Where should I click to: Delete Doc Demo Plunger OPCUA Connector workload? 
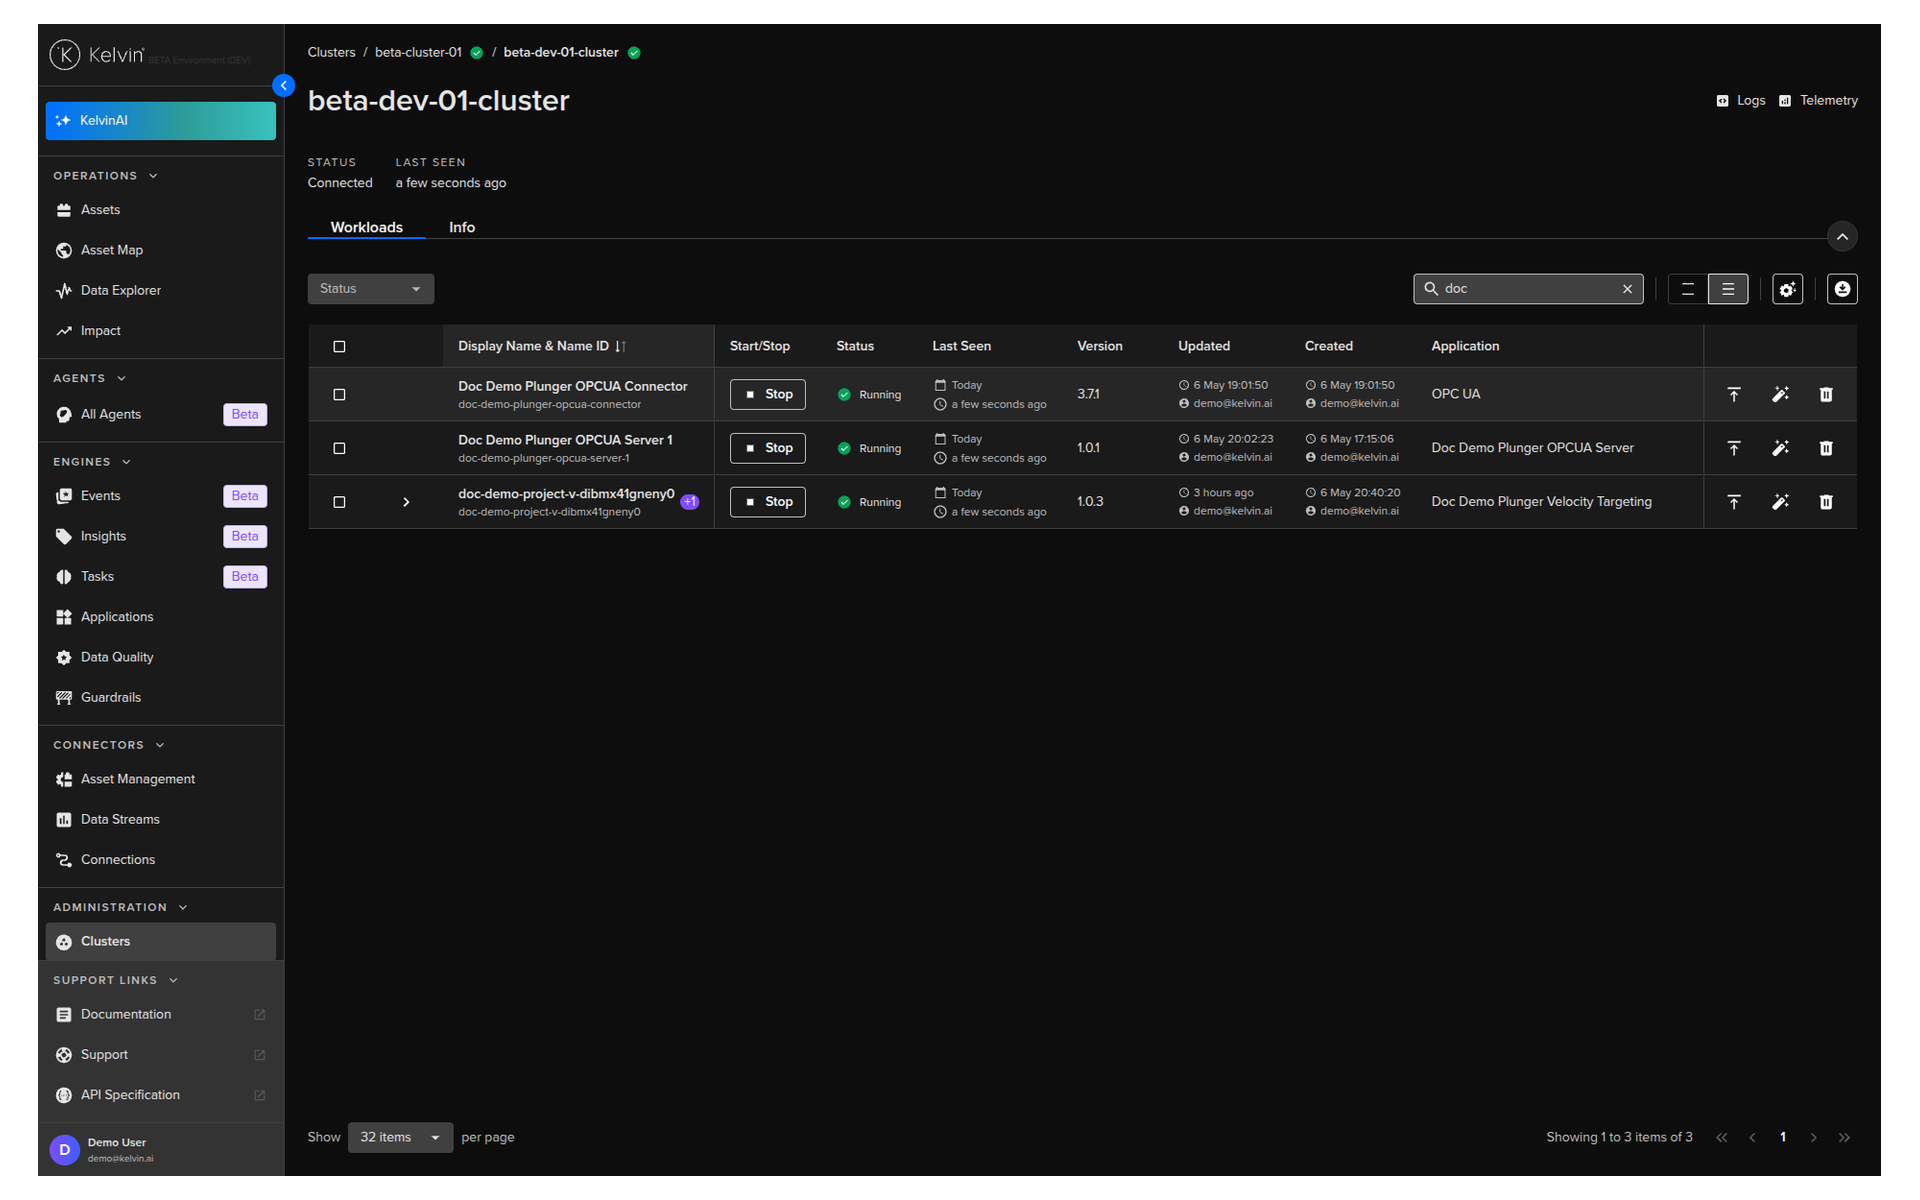[1826, 394]
